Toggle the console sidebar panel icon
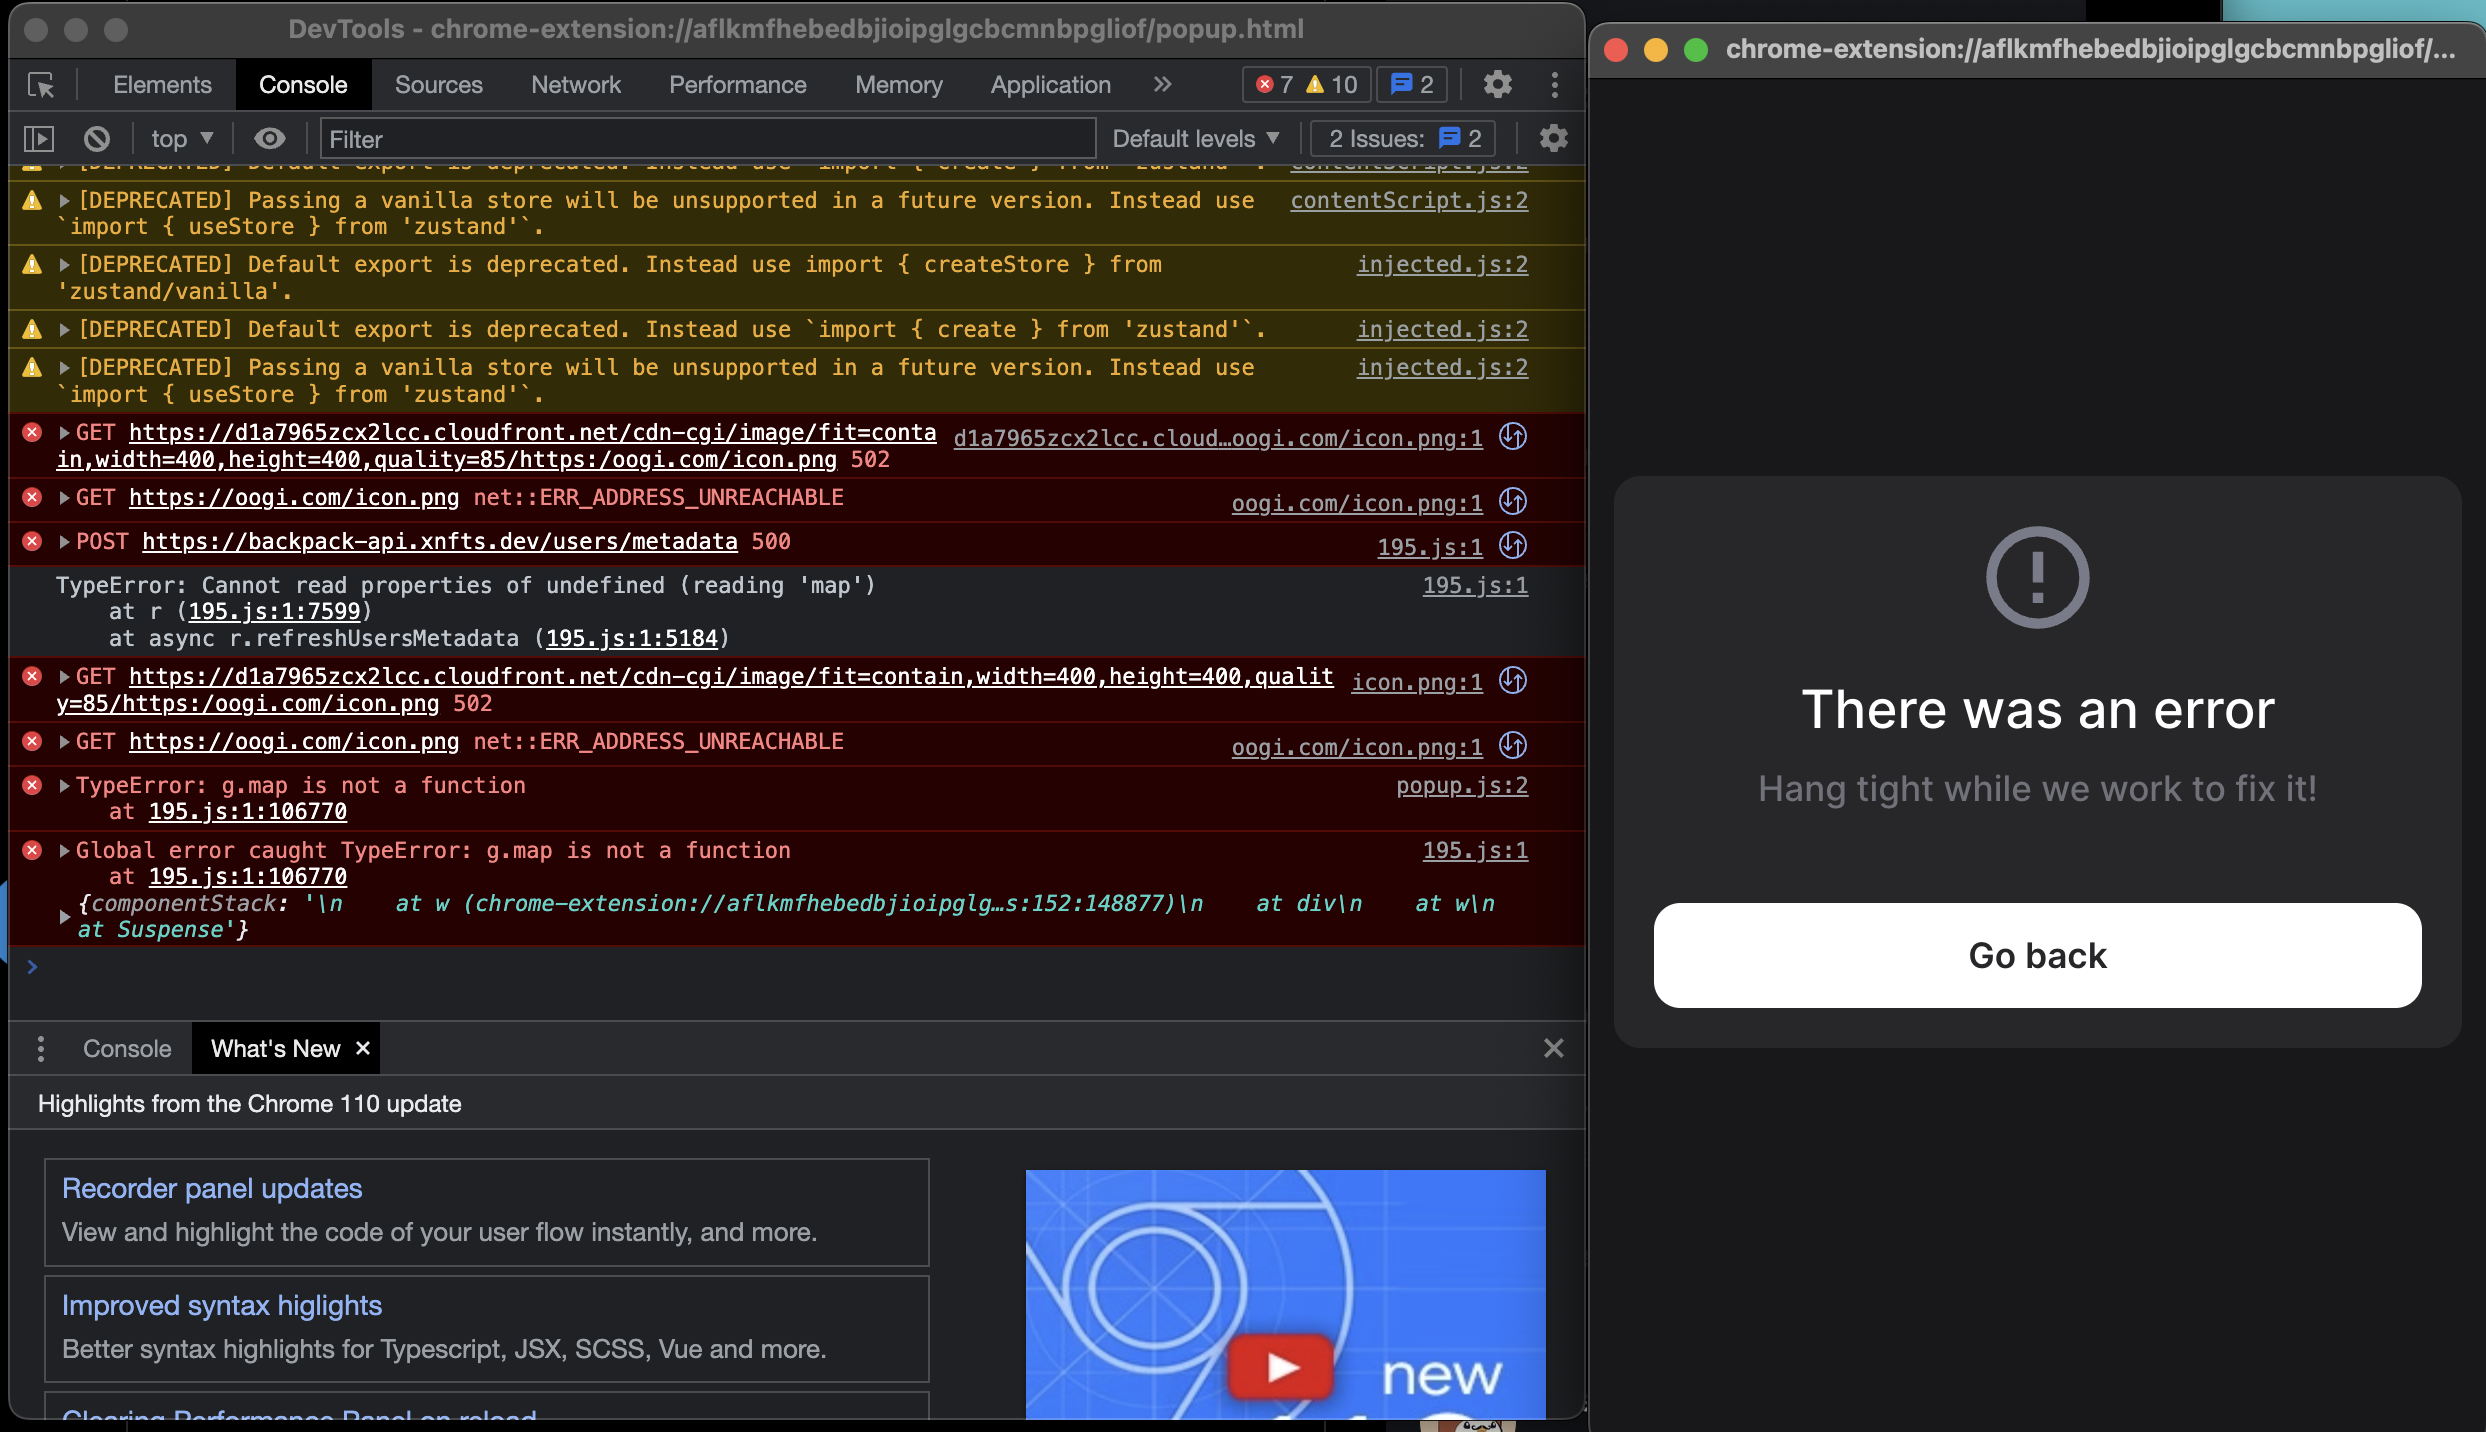This screenshot has width=2486, height=1432. click(x=39, y=139)
